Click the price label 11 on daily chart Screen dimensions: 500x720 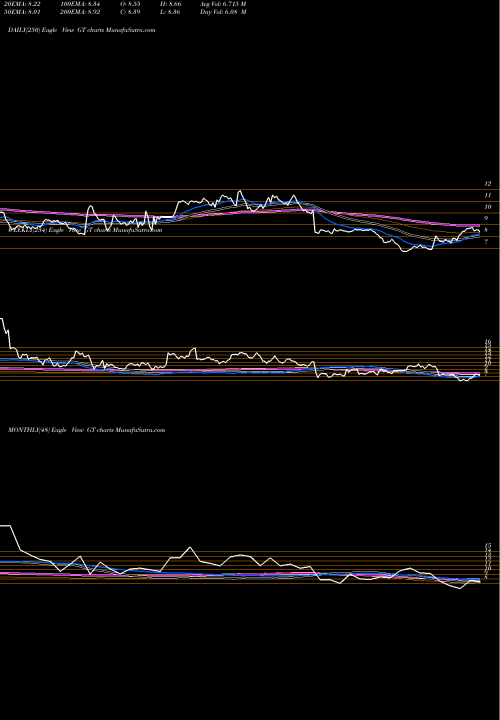[x=488, y=195]
